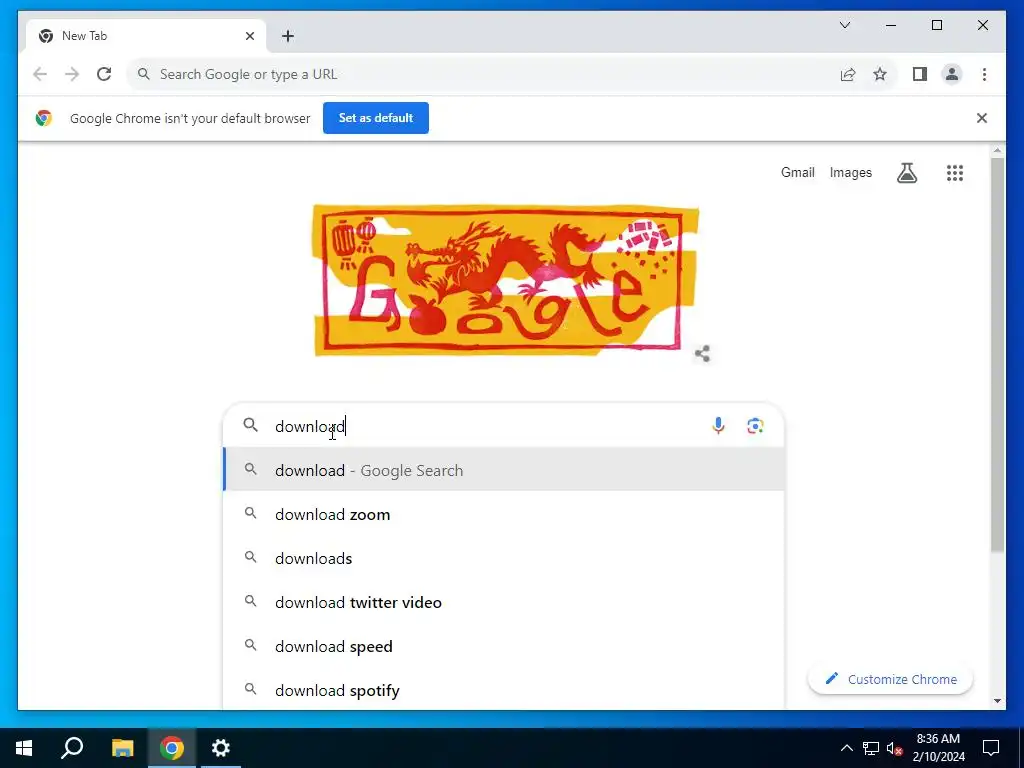This screenshot has width=1024, height=768.
Task: Pick 'download zoom' suggestion
Action: (504, 515)
